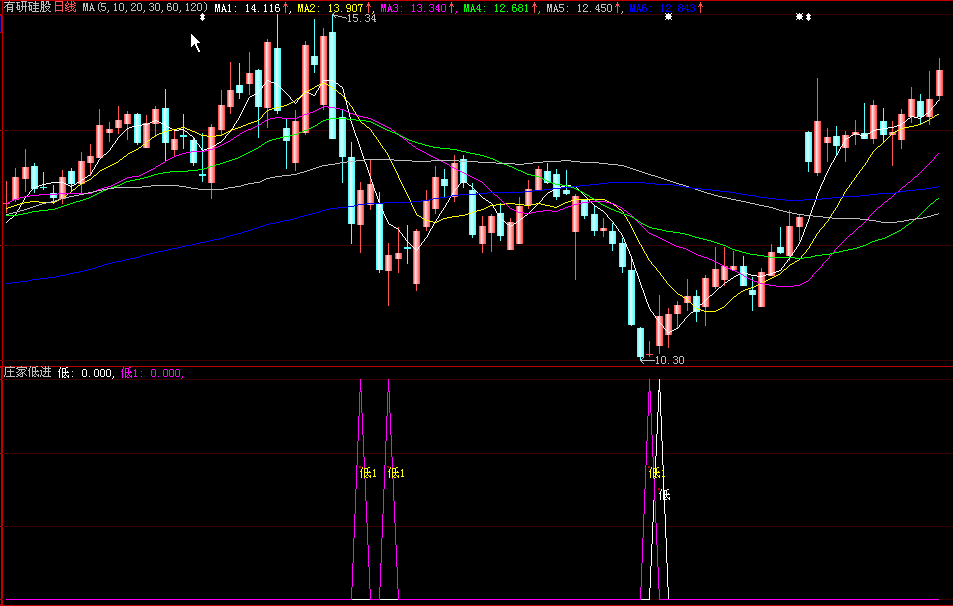Click the double-star info marker at top right

pos(803,18)
